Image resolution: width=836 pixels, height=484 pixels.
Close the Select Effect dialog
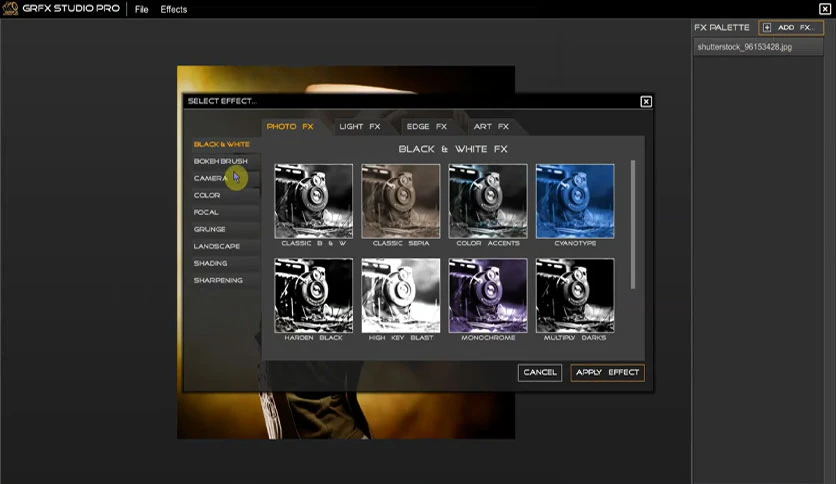tap(646, 101)
